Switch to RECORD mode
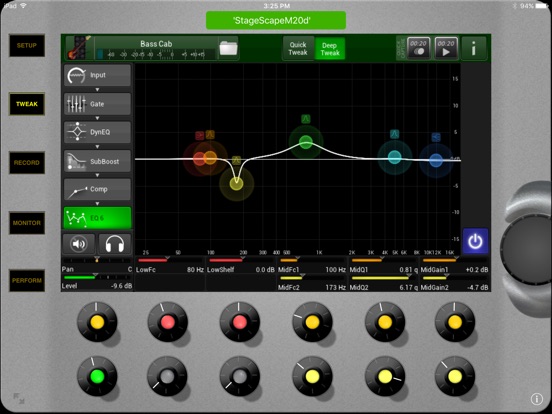Image resolution: width=552 pixels, height=414 pixels. (x=27, y=163)
